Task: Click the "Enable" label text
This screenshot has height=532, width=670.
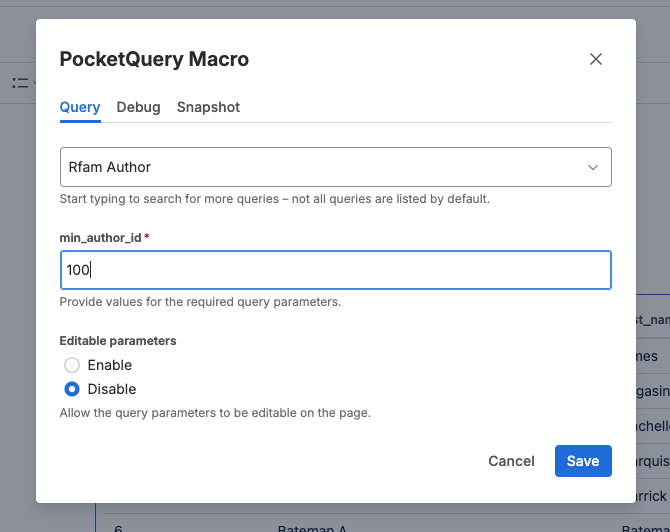Action: pyautogui.click(x=110, y=365)
